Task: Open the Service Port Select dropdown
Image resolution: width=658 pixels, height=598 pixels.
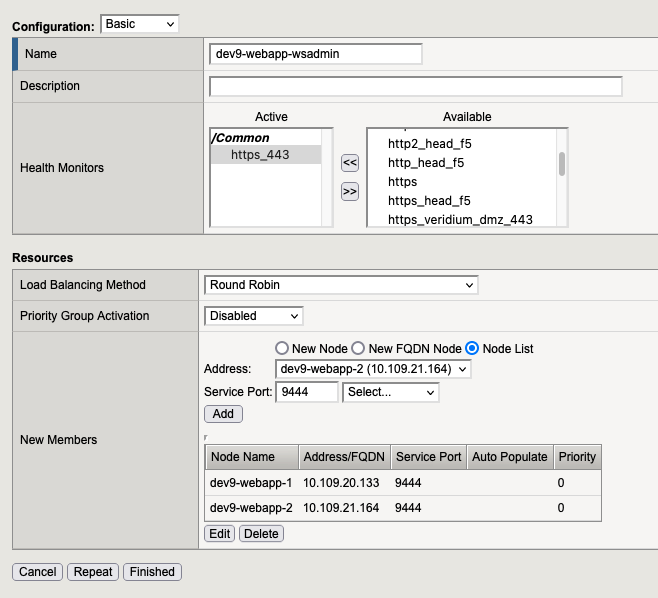Action: 390,392
